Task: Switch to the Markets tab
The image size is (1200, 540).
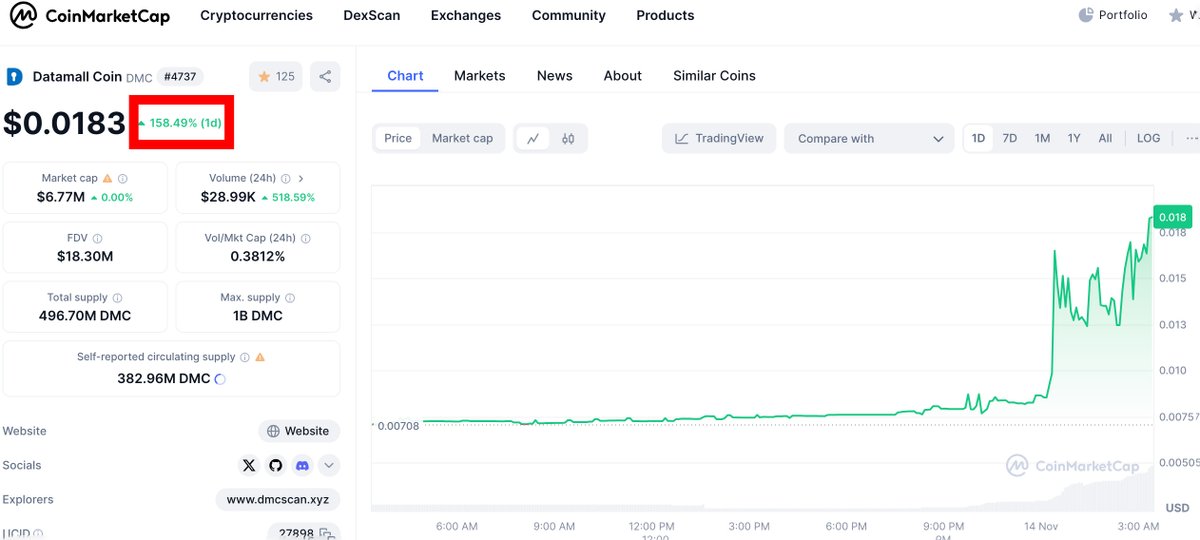Action: pos(479,76)
